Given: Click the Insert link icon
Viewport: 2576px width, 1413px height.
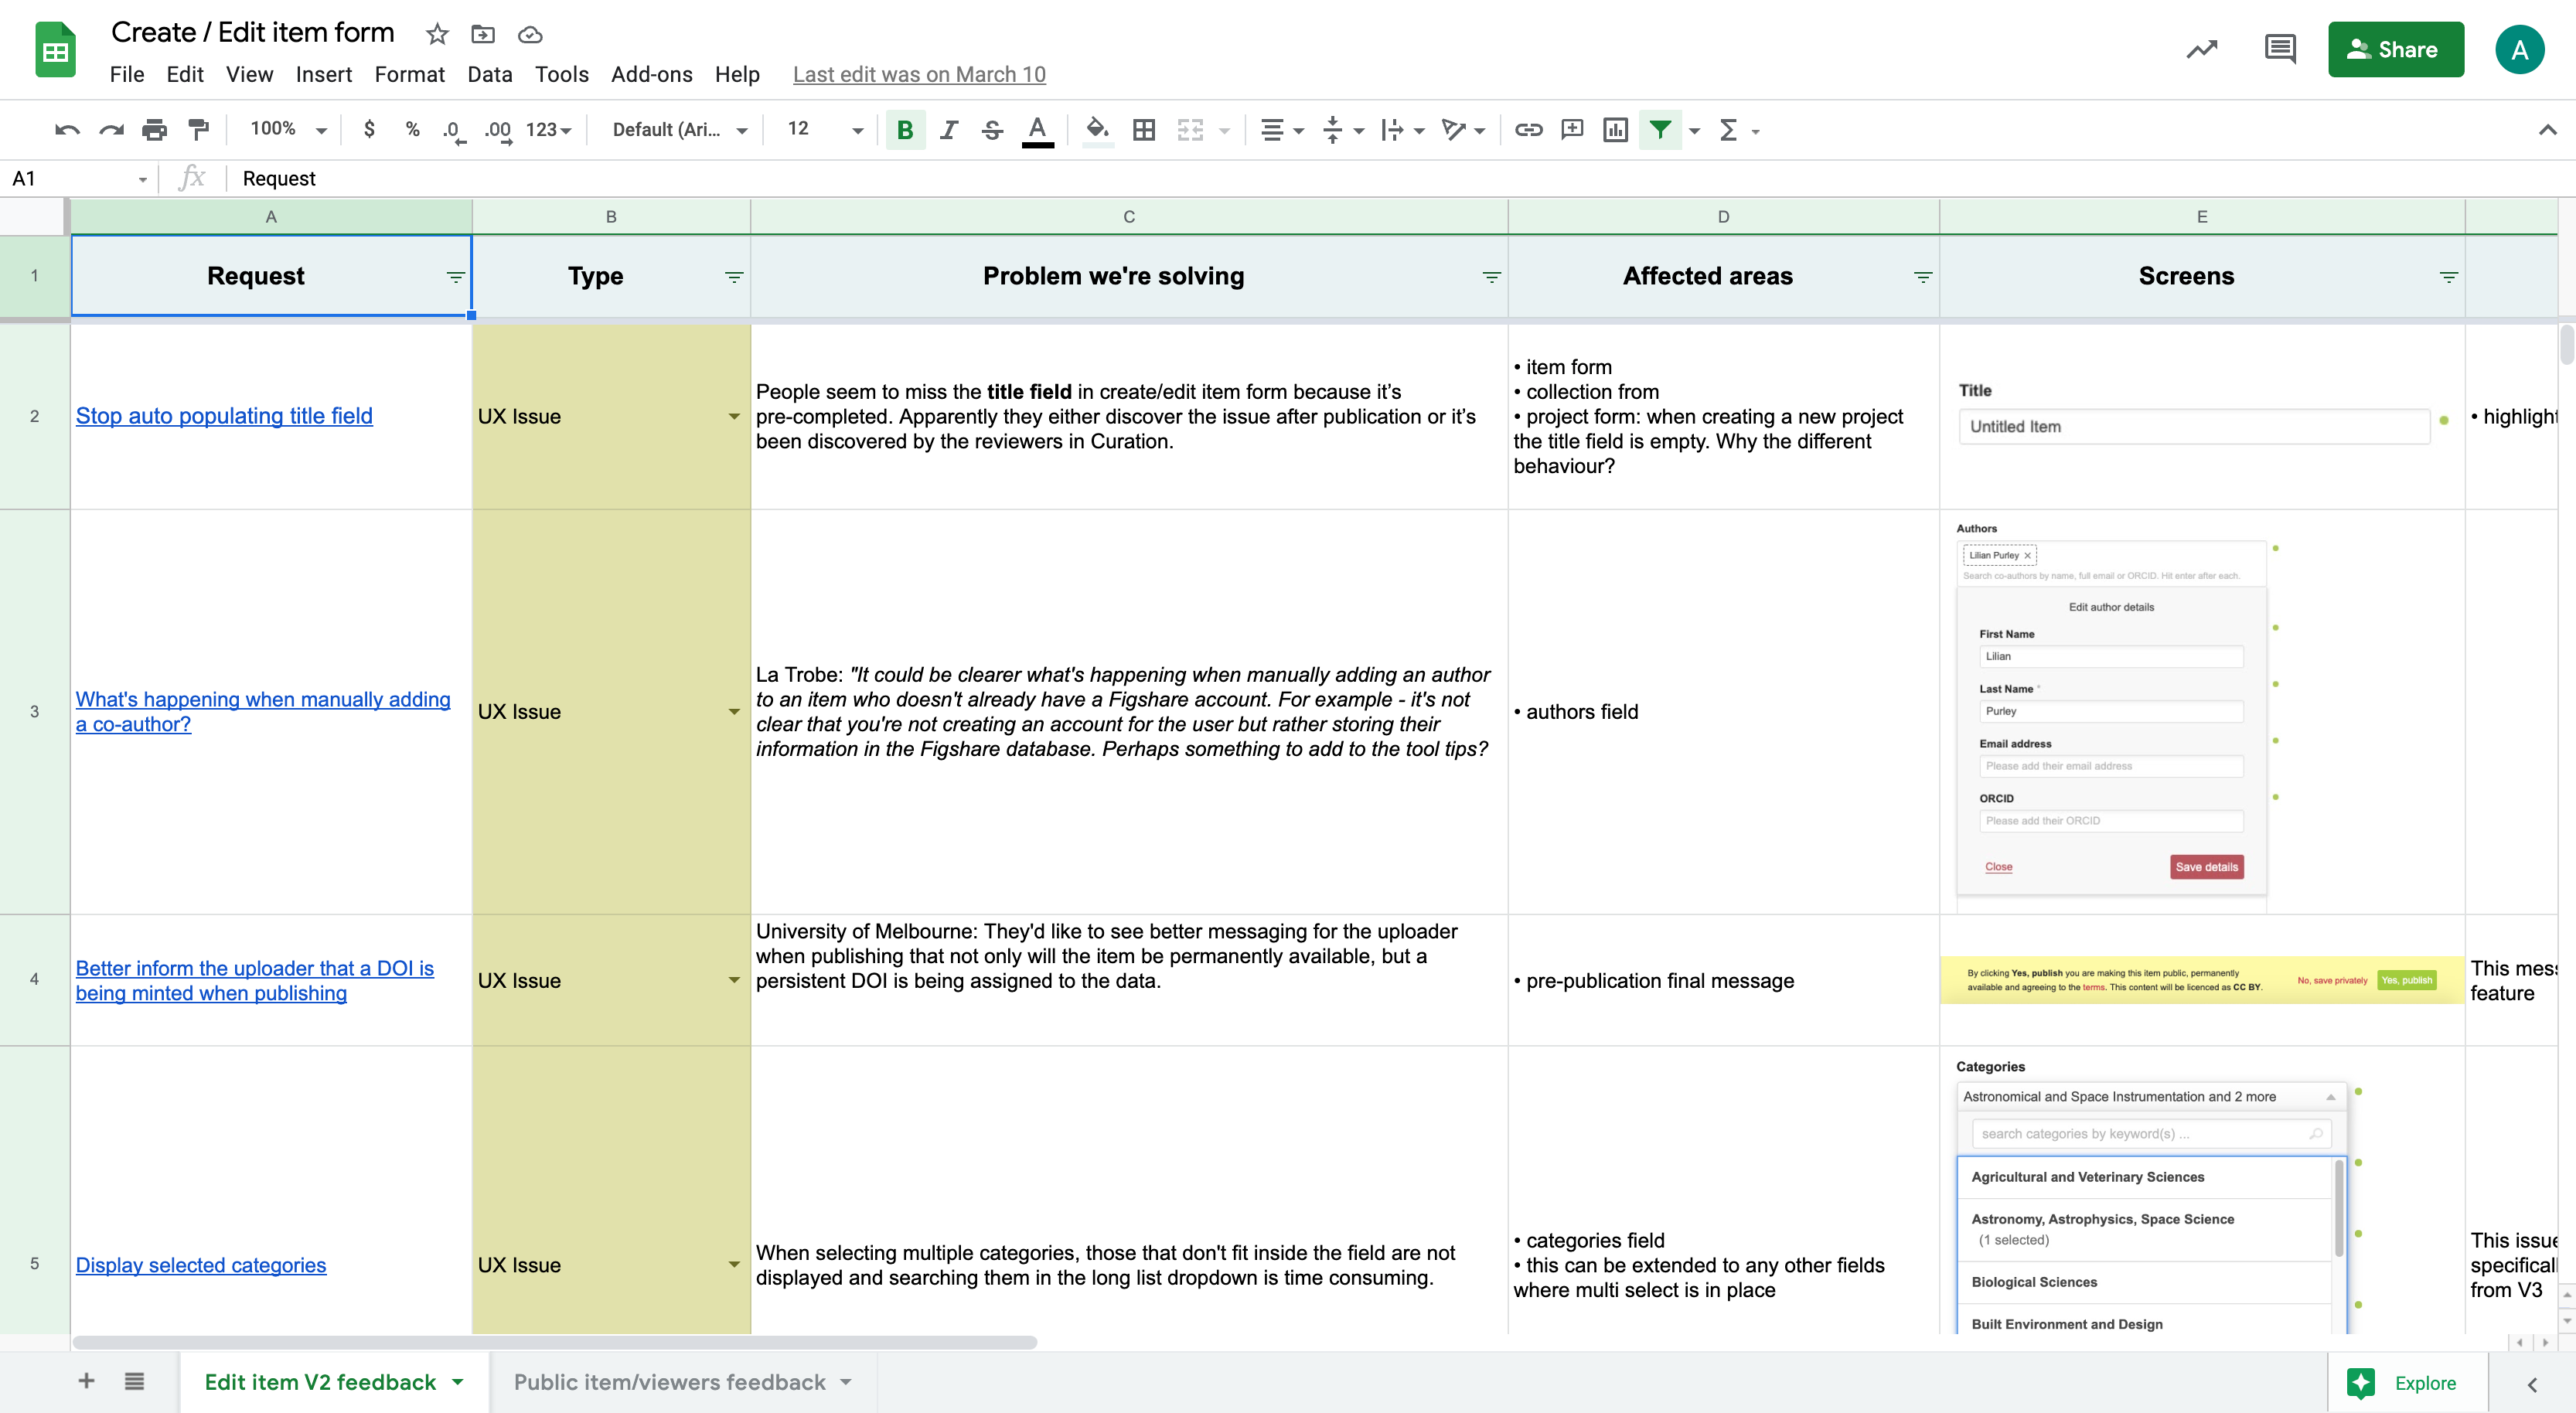Looking at the screenshot, I should pyautogui.click(x=1528, y=130).
